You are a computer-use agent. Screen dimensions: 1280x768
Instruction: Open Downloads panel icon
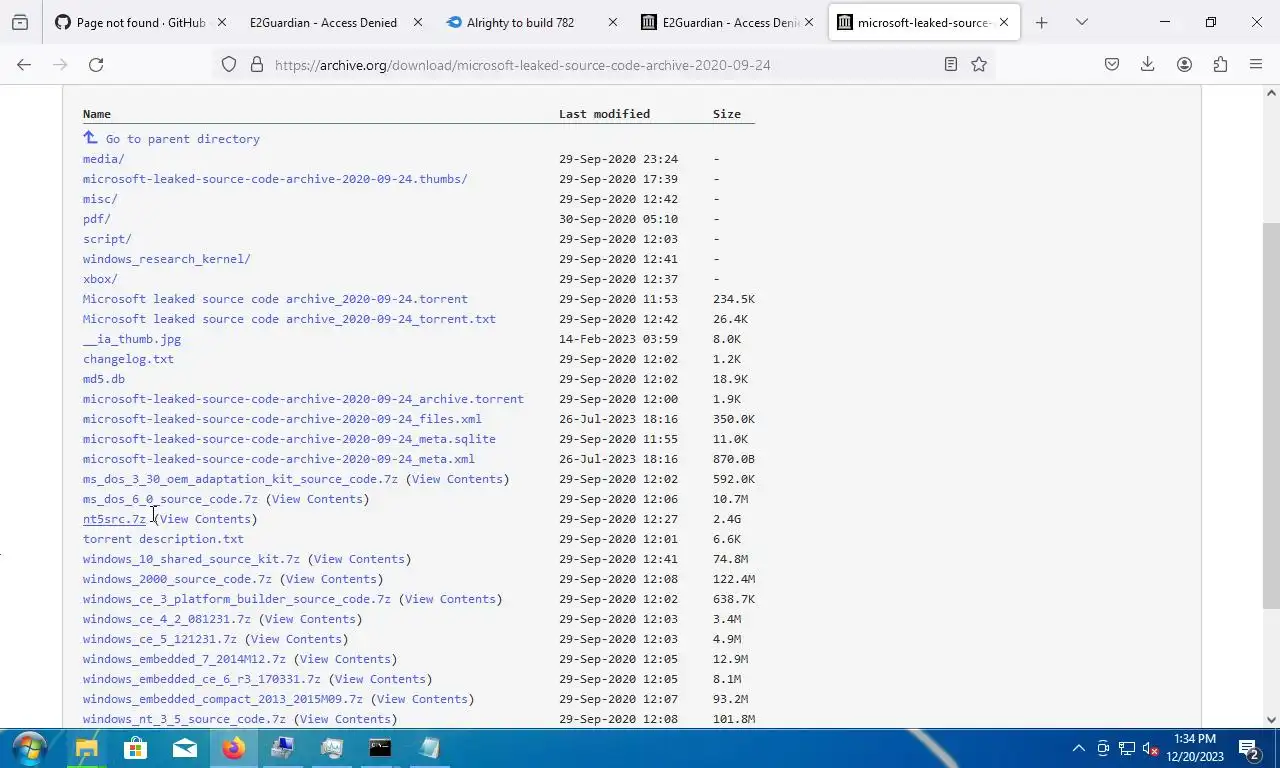pos(1148,64)
